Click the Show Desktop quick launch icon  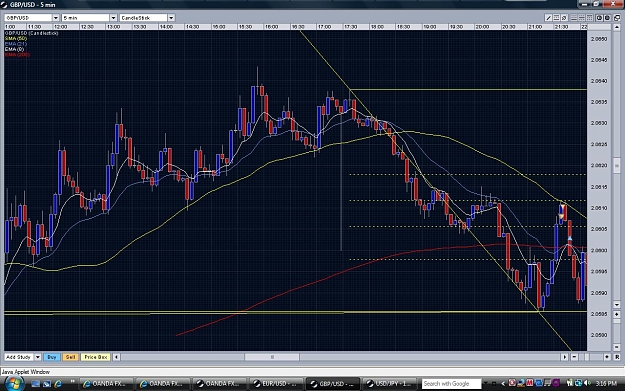pos(35,384)
